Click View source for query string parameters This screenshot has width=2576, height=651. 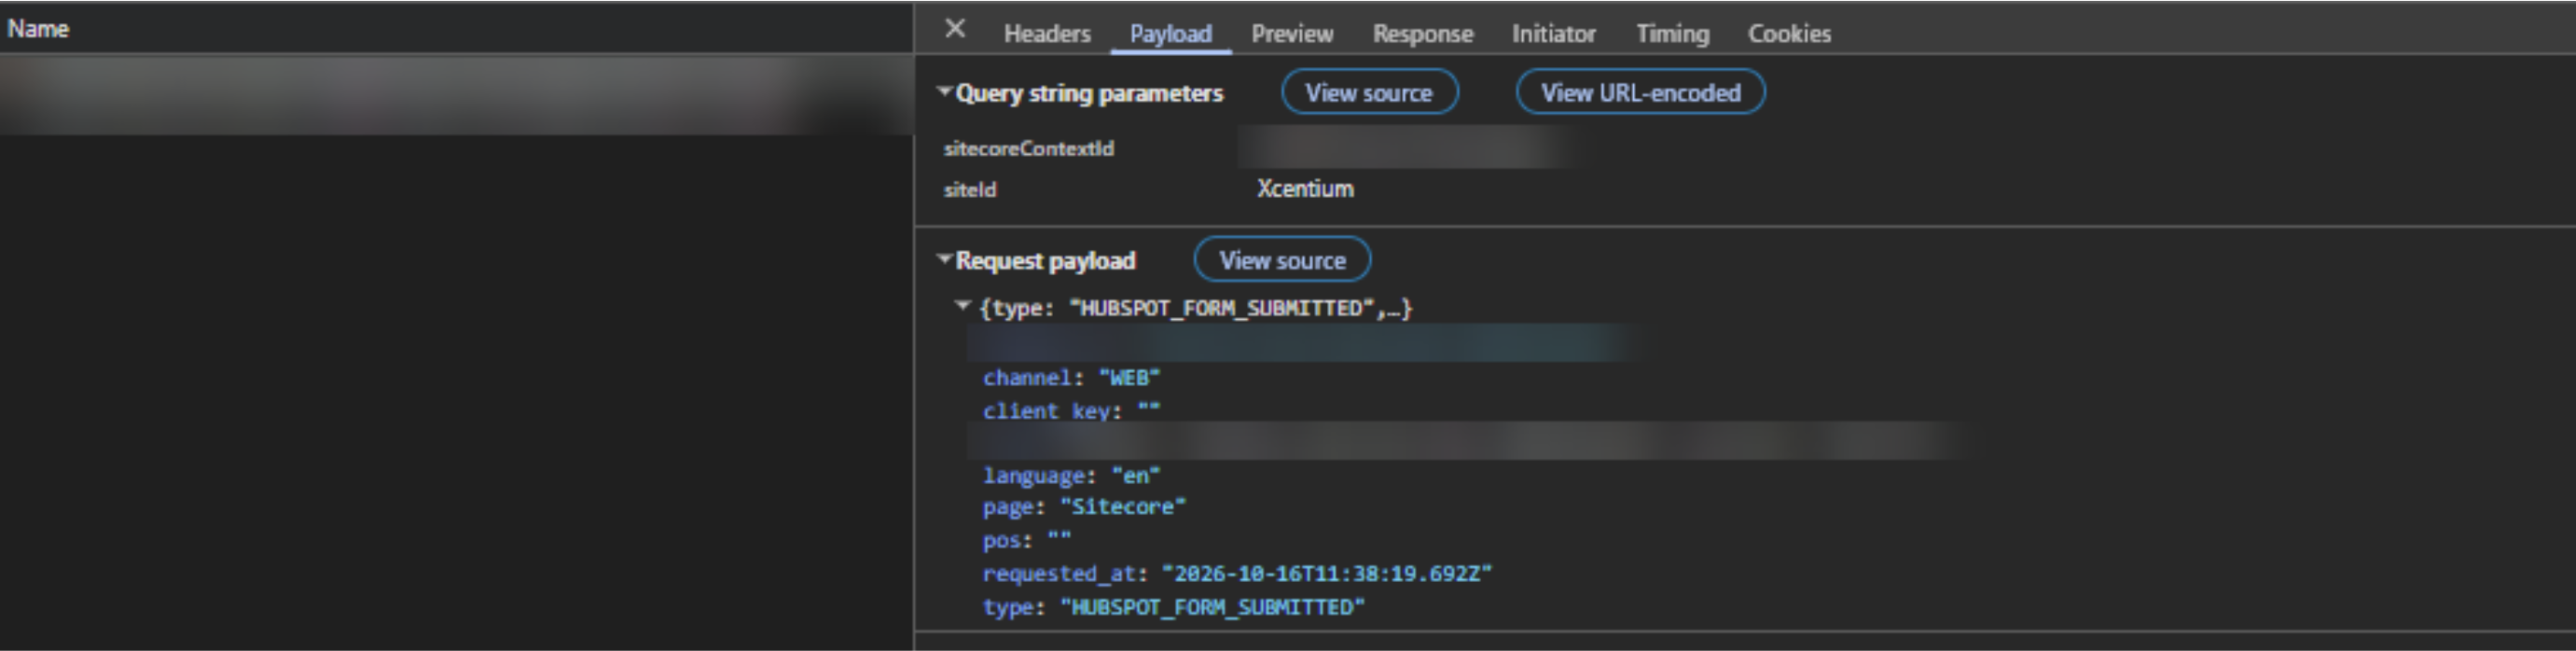(1369, 92)
